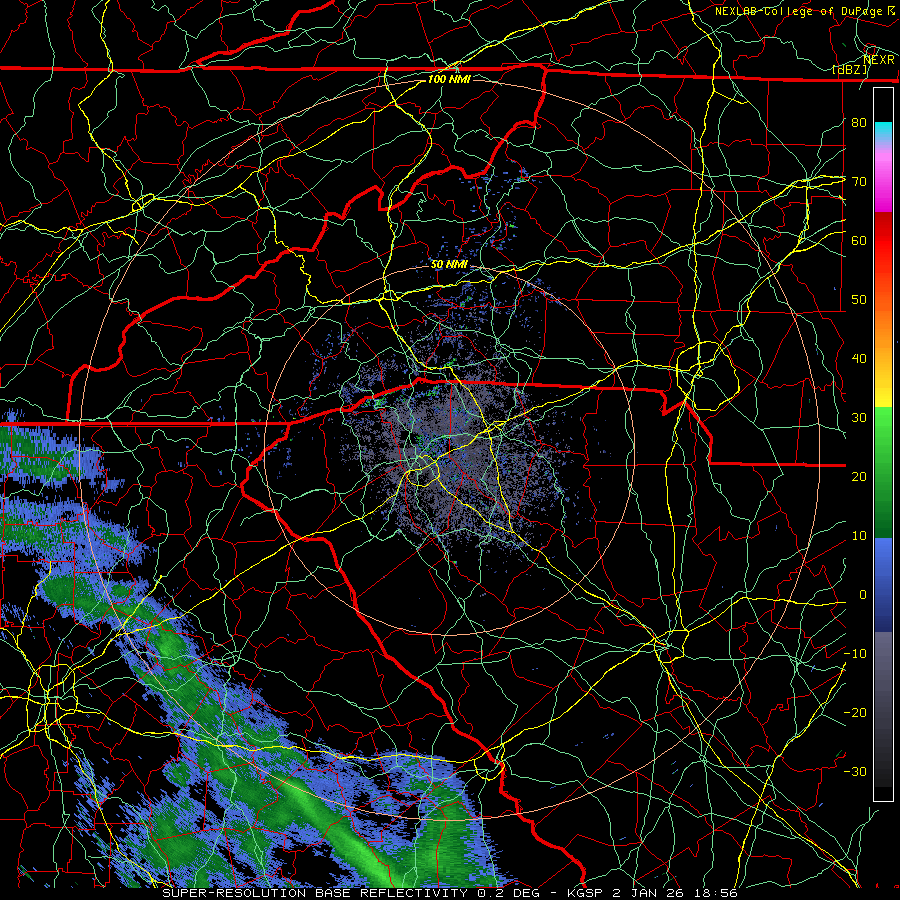900x900 pixels.
Task: Click the 40 value on the dBZ scale
Action: pos(859,359)
